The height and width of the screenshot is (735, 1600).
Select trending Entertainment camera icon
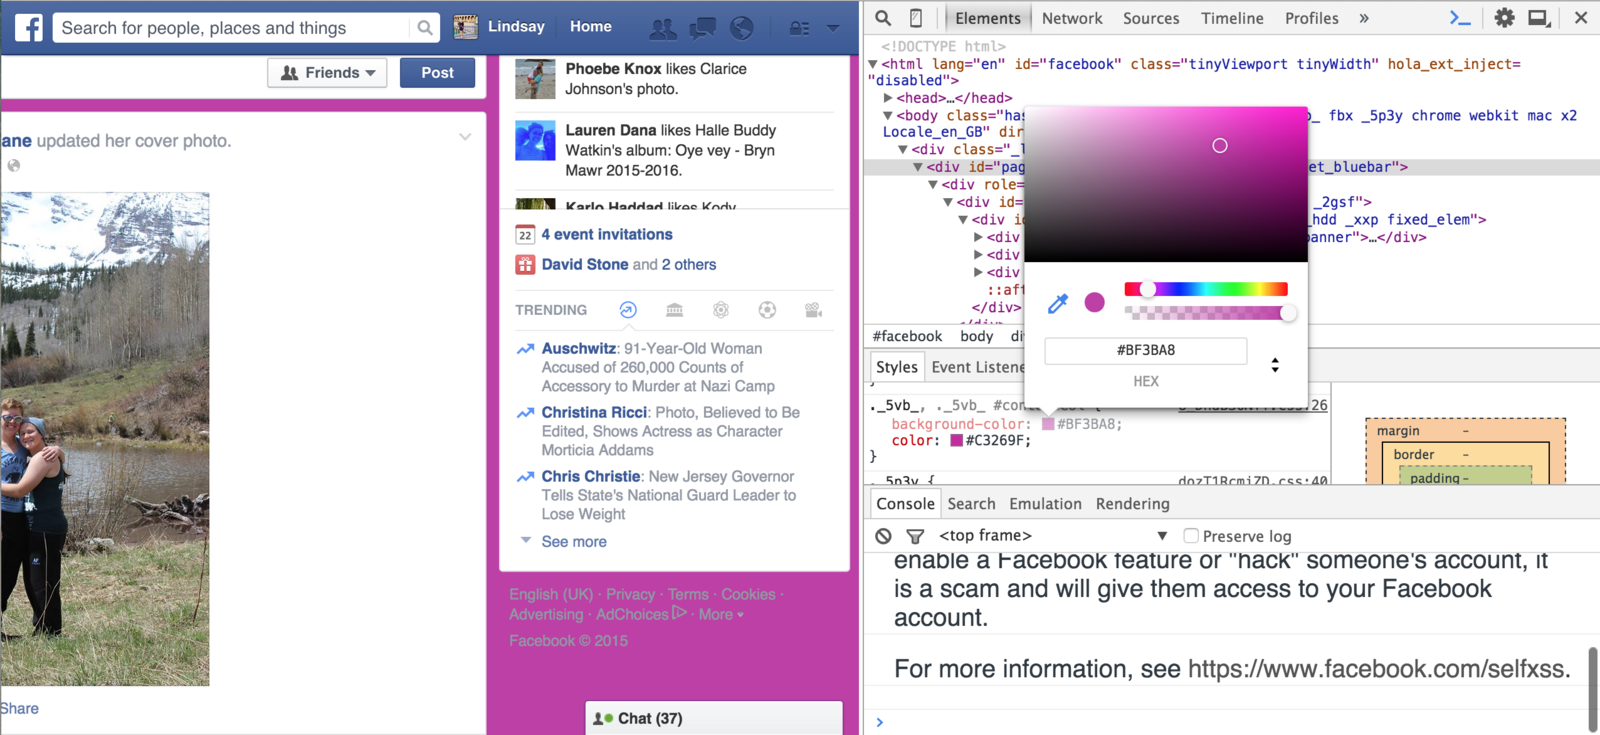point(814,310)
